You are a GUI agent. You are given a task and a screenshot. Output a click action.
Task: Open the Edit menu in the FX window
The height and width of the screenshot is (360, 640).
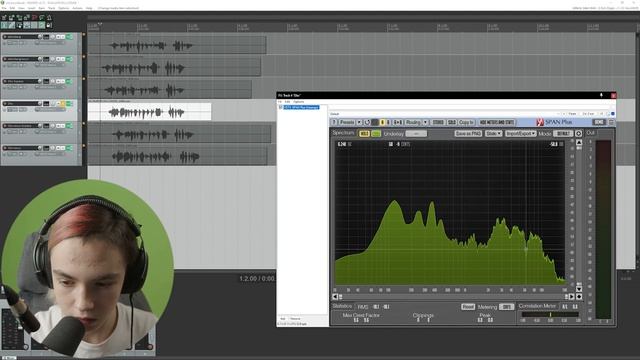[287, 102]
